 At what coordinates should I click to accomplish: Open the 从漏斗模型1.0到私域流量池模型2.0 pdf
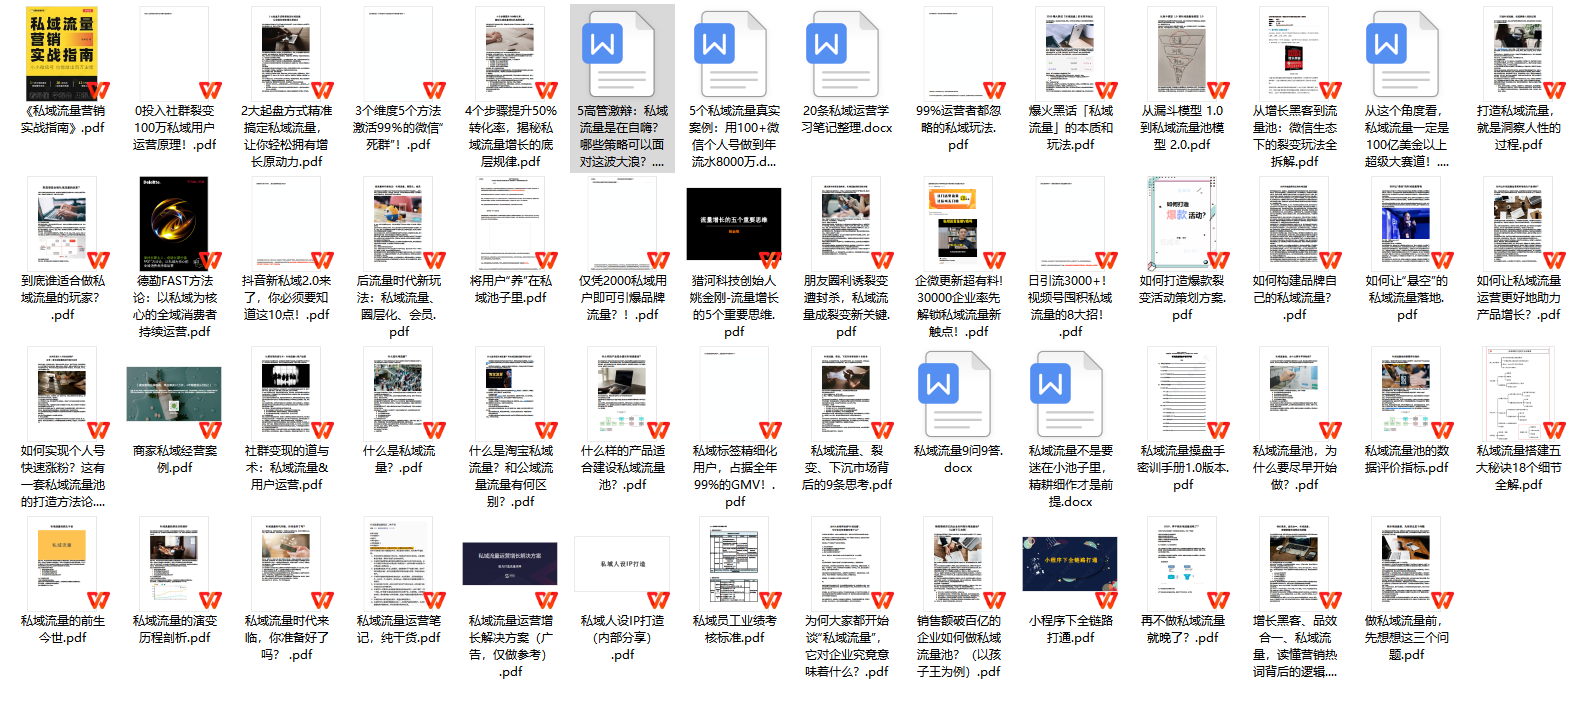[1182, 52]
